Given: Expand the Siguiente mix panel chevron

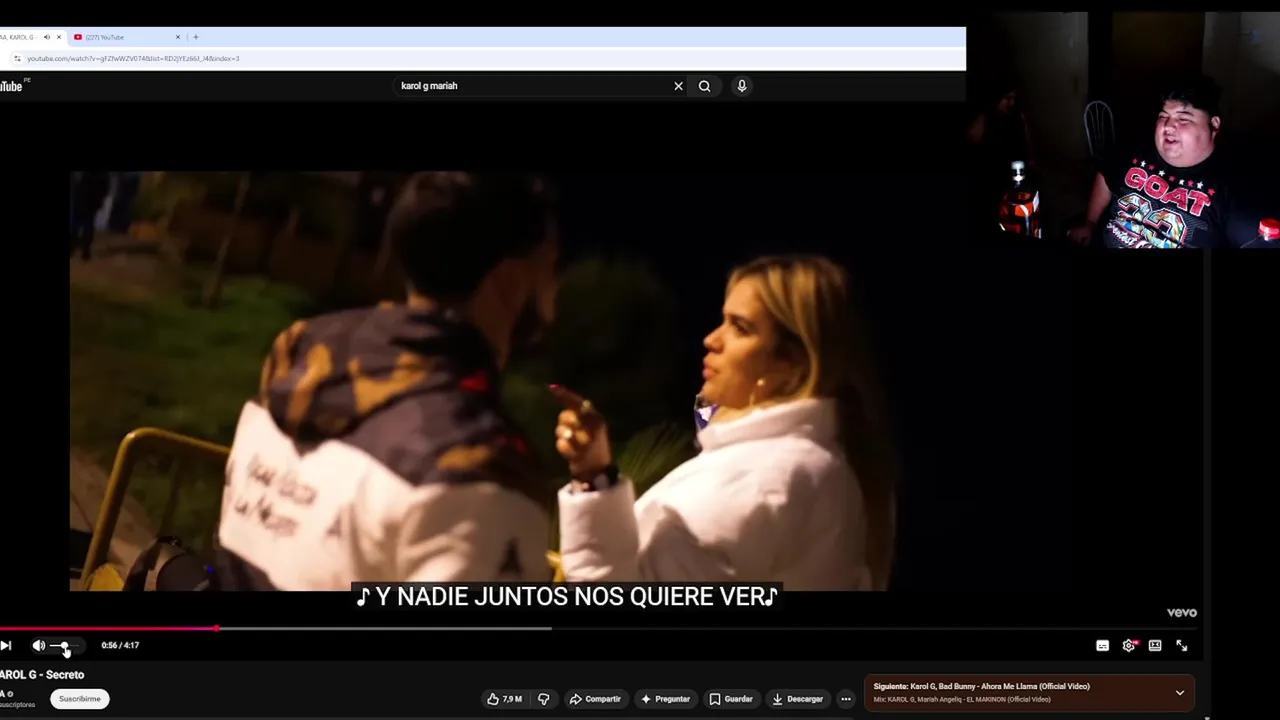Looking at the screenshot, I should click(x=1180, y=692).
